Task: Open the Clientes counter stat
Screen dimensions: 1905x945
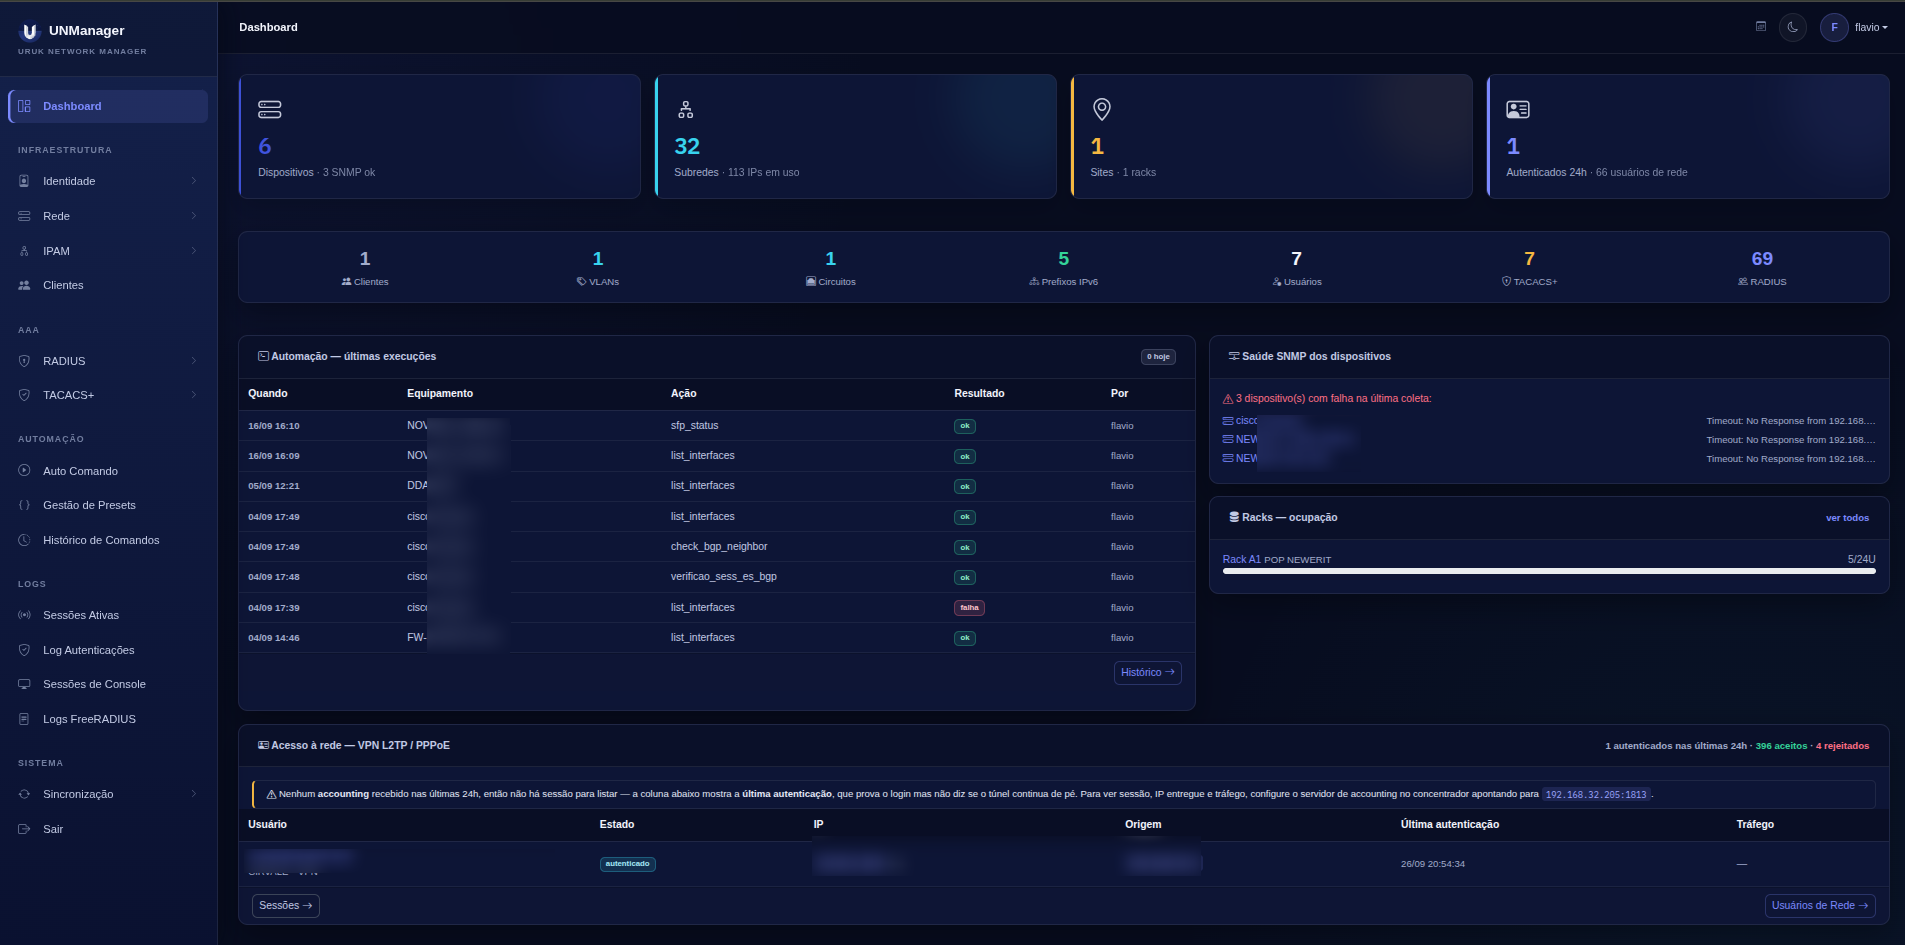Action: 365,268
